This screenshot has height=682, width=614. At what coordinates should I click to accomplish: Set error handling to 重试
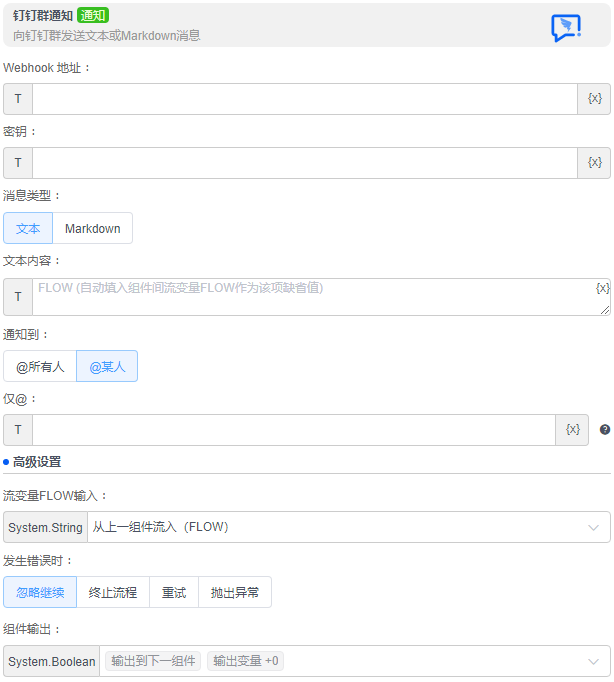click(x=174, y=592)
